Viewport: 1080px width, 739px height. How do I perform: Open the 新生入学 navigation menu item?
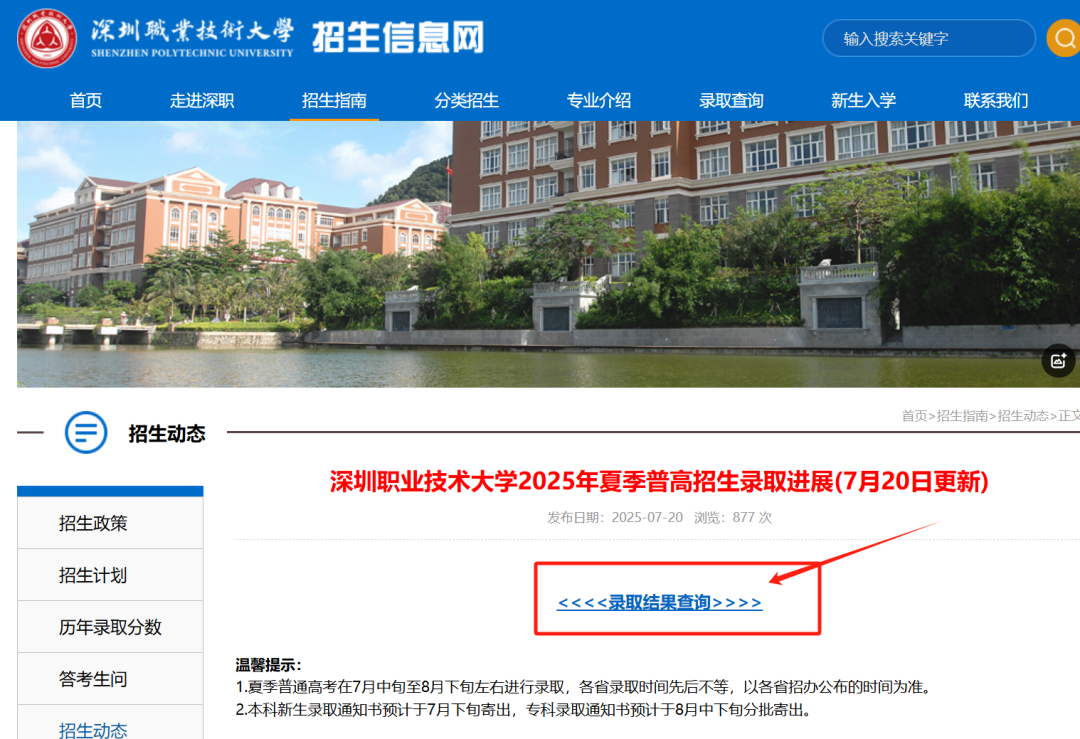863,101
